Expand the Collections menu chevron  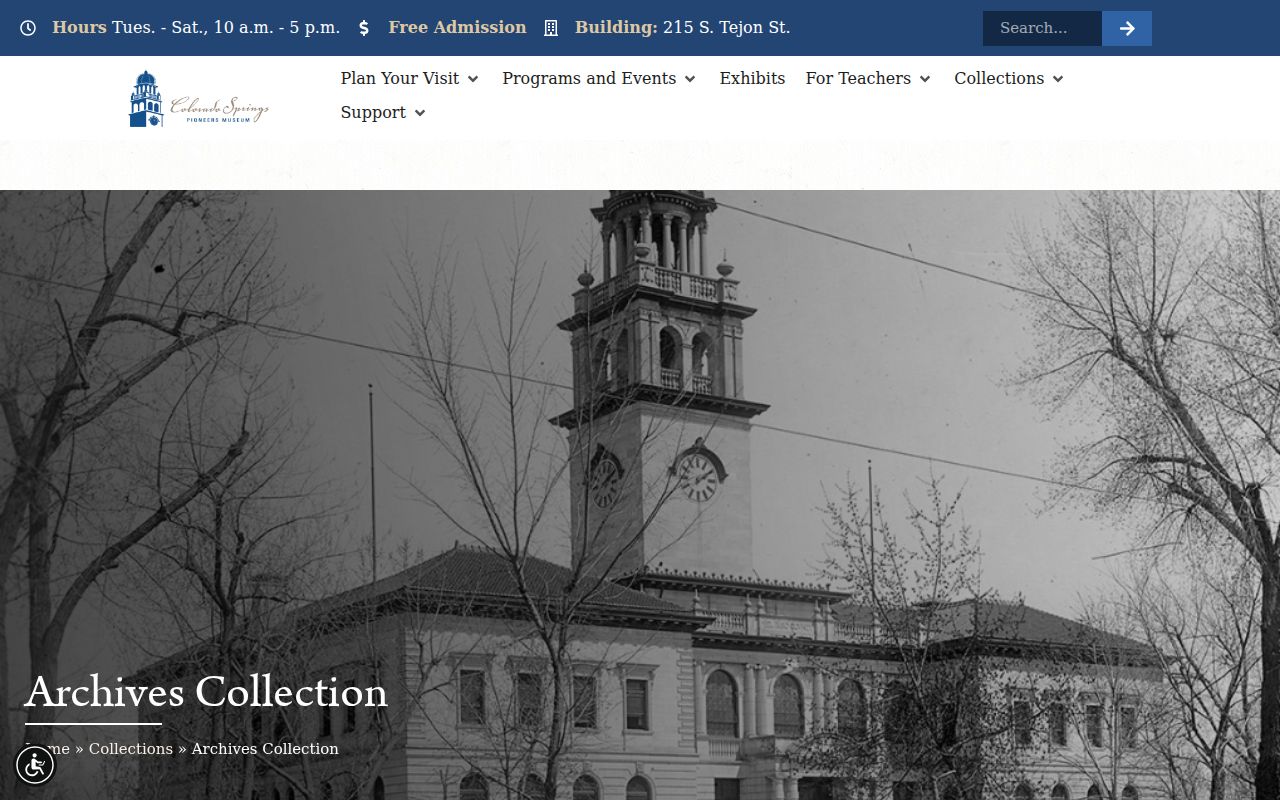point(1058,79)
